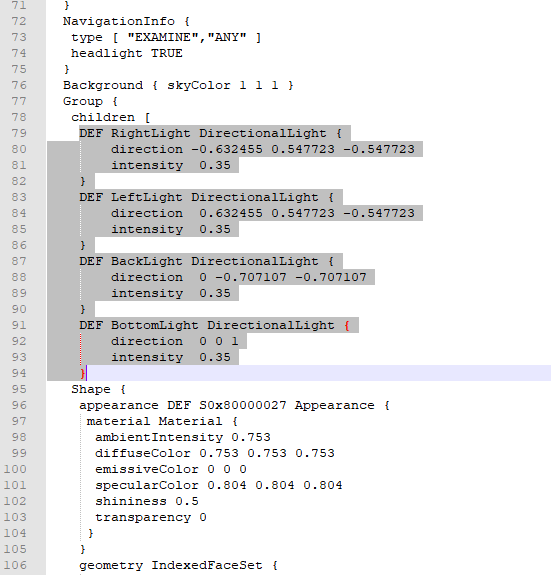The width and height of the screenshot is (551, 575).
Task: Click "children [" on line 78
Action: tap(111, 117)
